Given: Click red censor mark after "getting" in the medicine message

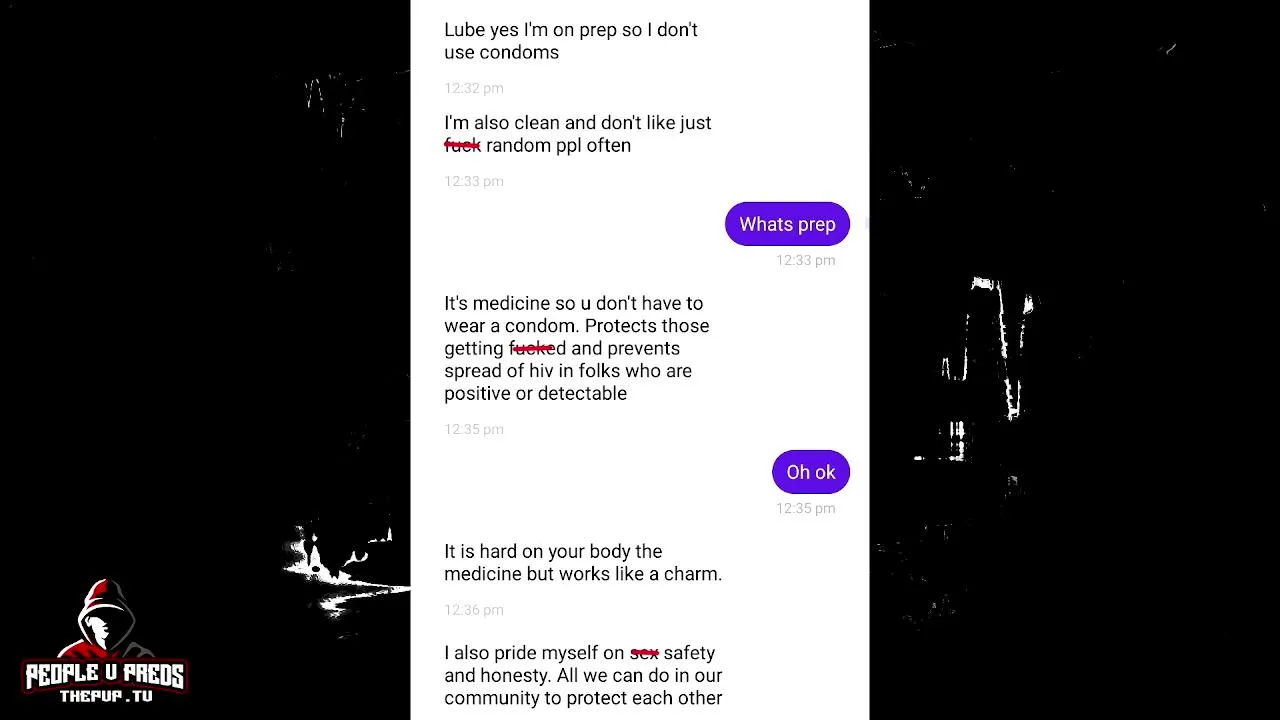Looking at the screenshot, I should (531, 349).
